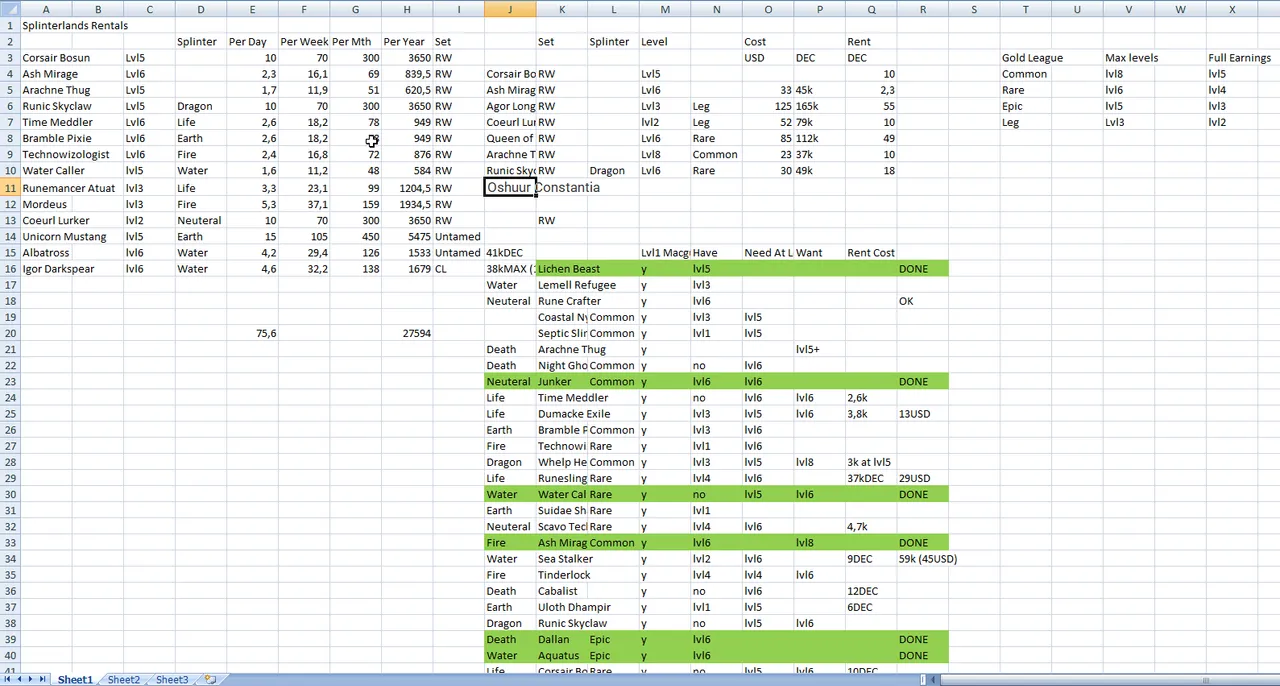1280x686 pixels.
Task: Click the Select All corner button
Action: click(x=9, y=9)
